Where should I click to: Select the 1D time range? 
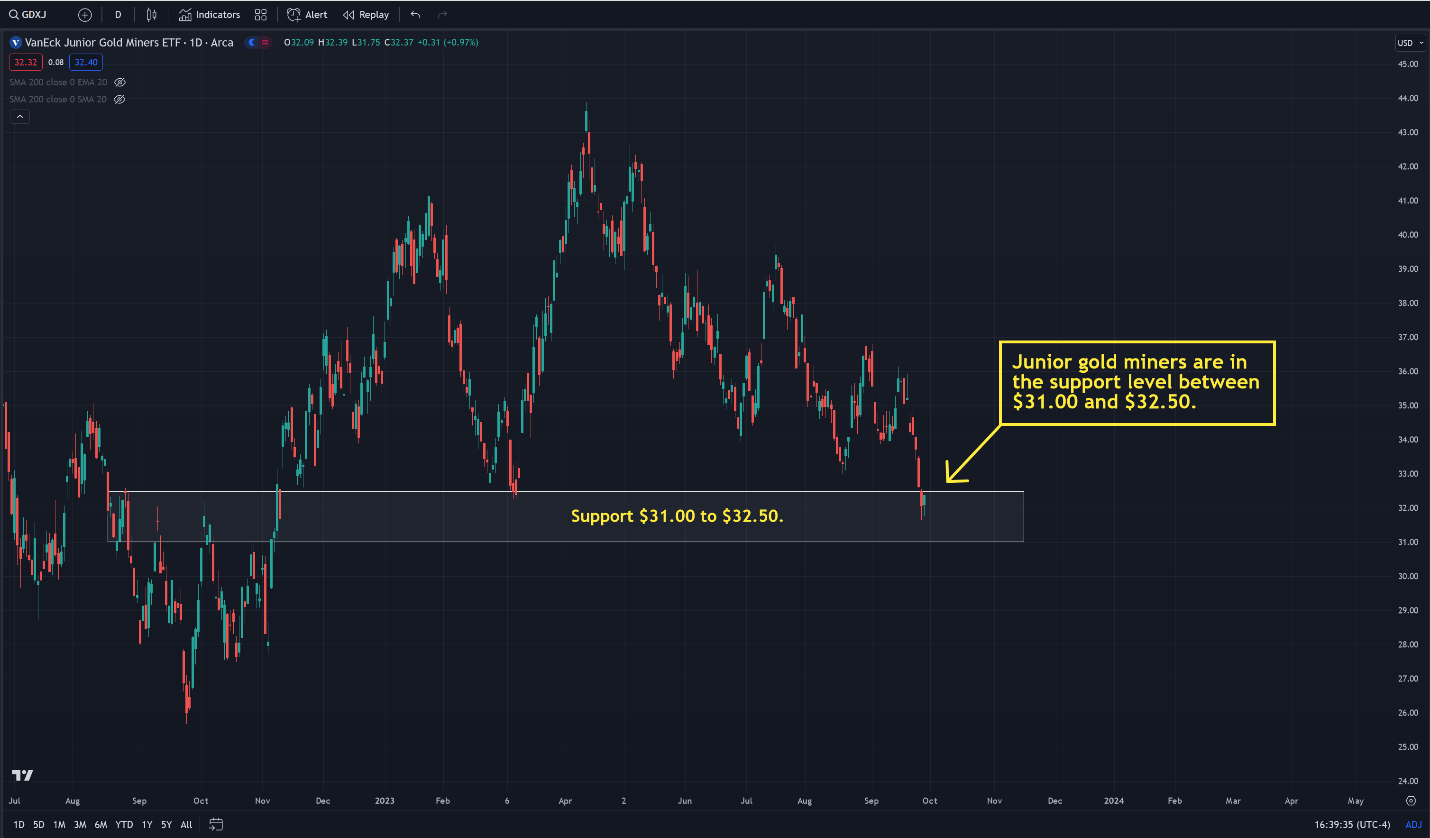pos(19,825)
